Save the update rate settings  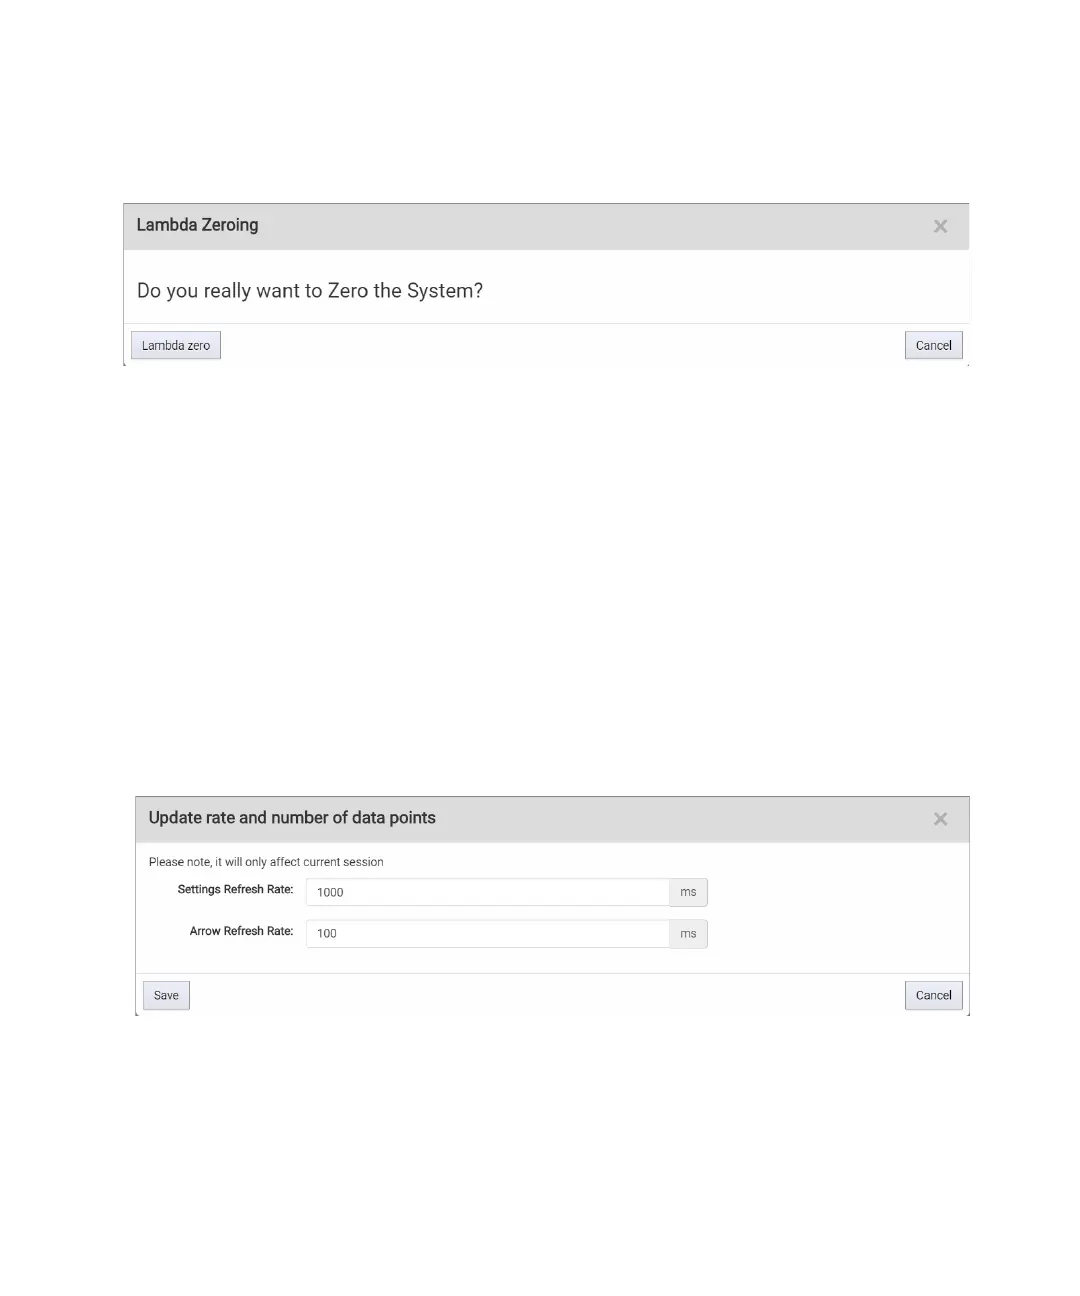coord(166,995)
